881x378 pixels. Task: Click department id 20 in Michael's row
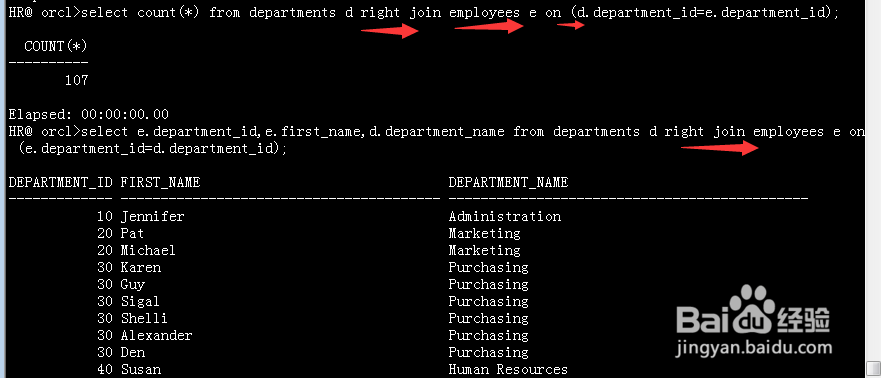pyautogui.click(x=105, y=250)
